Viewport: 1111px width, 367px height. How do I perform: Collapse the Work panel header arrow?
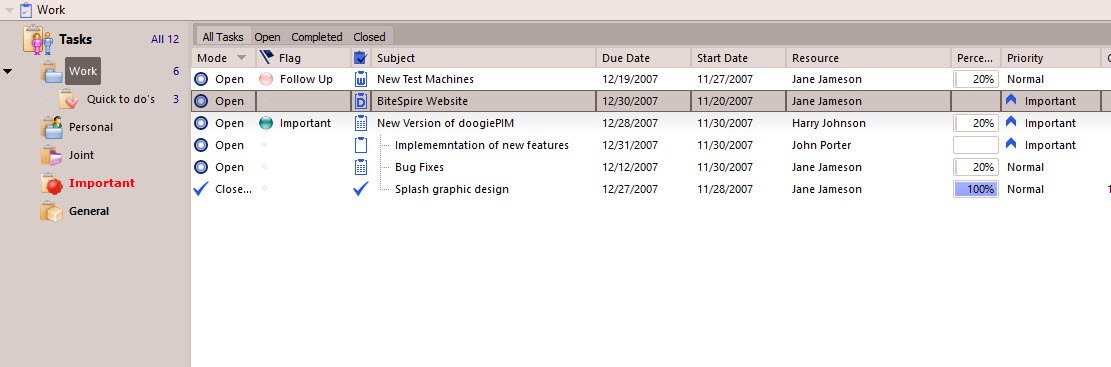coord(9,10)
